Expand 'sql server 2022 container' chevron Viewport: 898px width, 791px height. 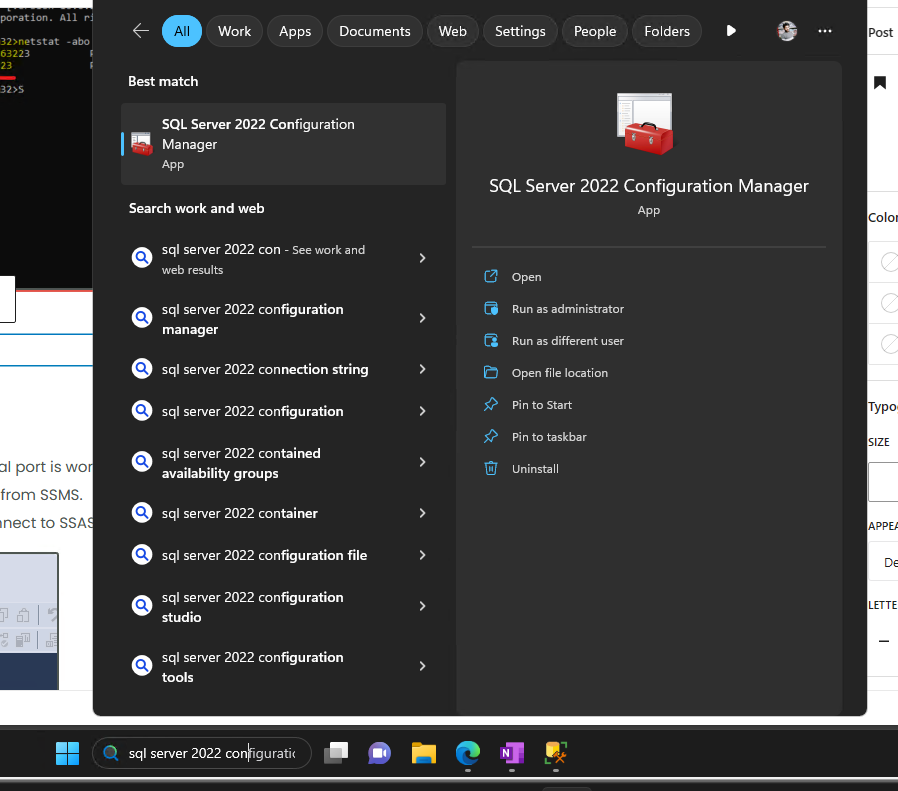tap(422, 513)
